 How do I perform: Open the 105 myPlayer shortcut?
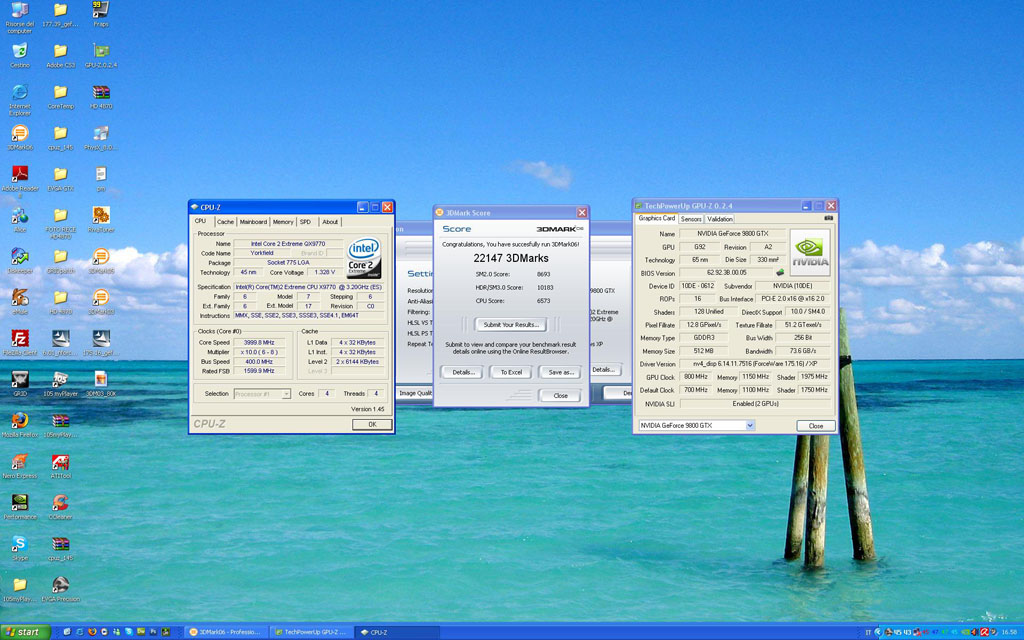tap(60, 383)
